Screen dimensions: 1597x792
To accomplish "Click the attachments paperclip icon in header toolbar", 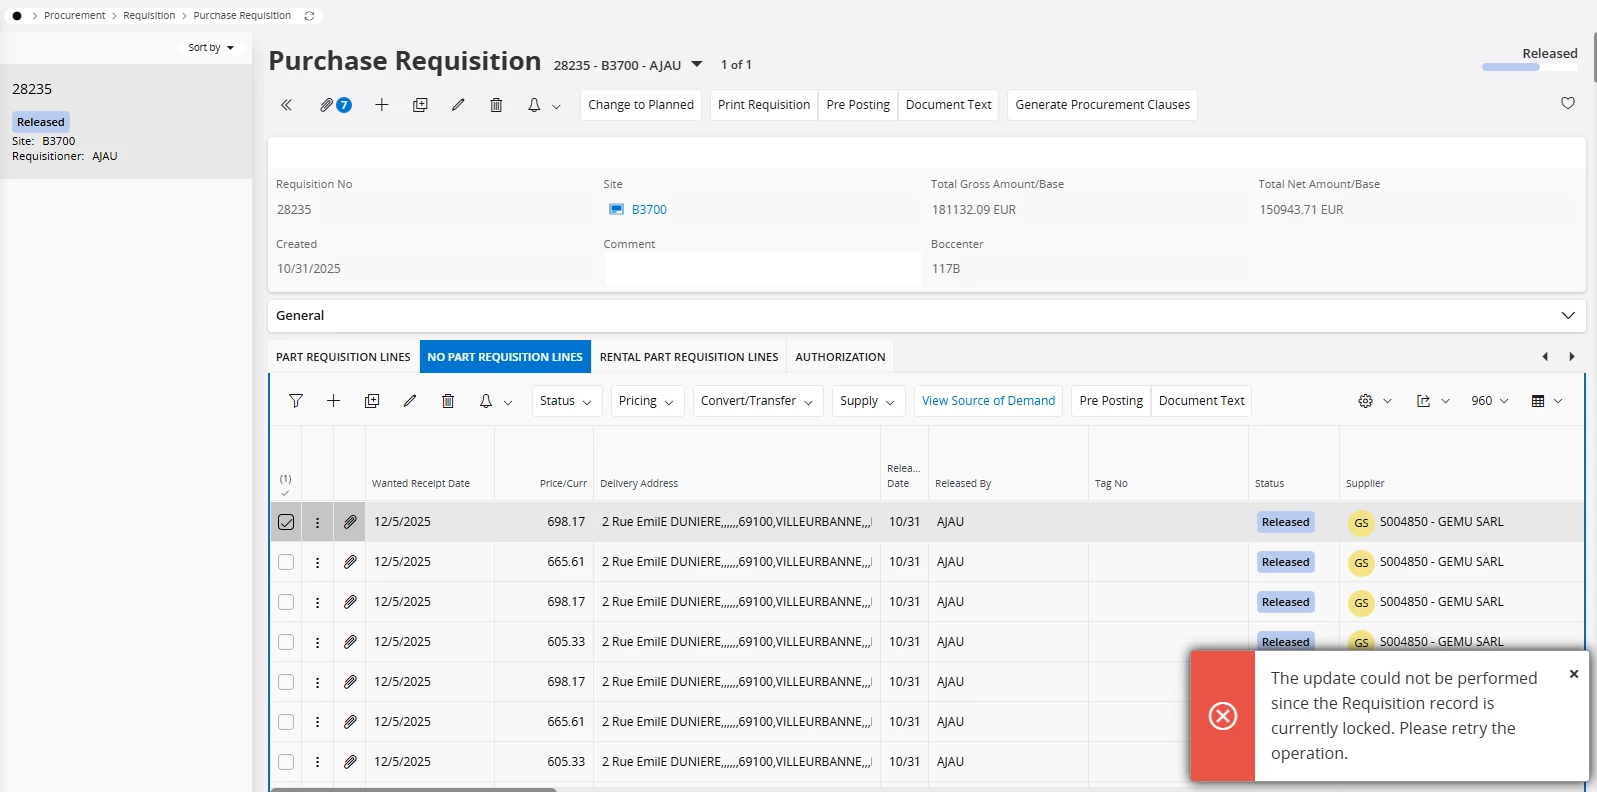I will click(x=327, y=105).
